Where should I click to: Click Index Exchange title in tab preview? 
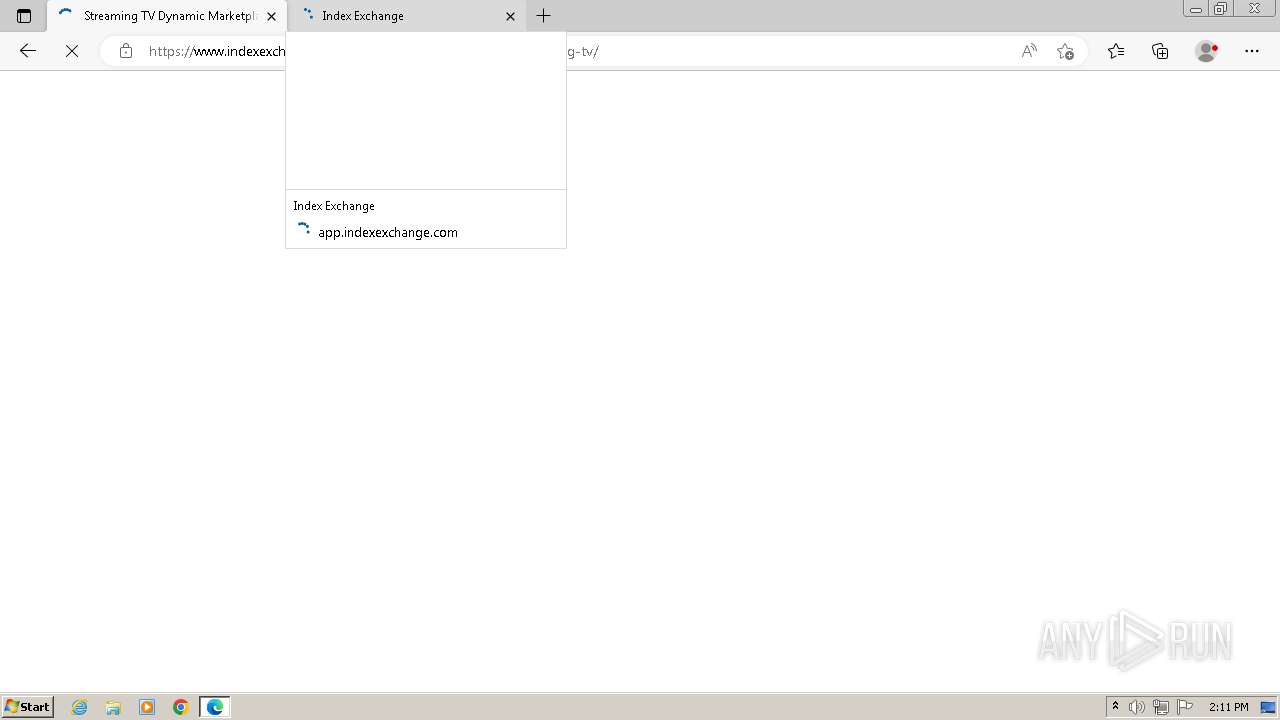[334, 206]
